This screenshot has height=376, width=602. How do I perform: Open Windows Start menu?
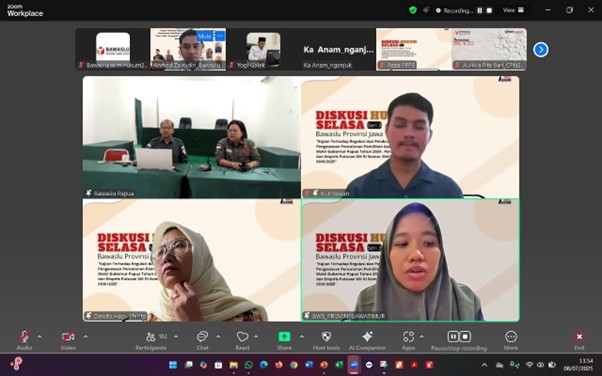(173, 364)
